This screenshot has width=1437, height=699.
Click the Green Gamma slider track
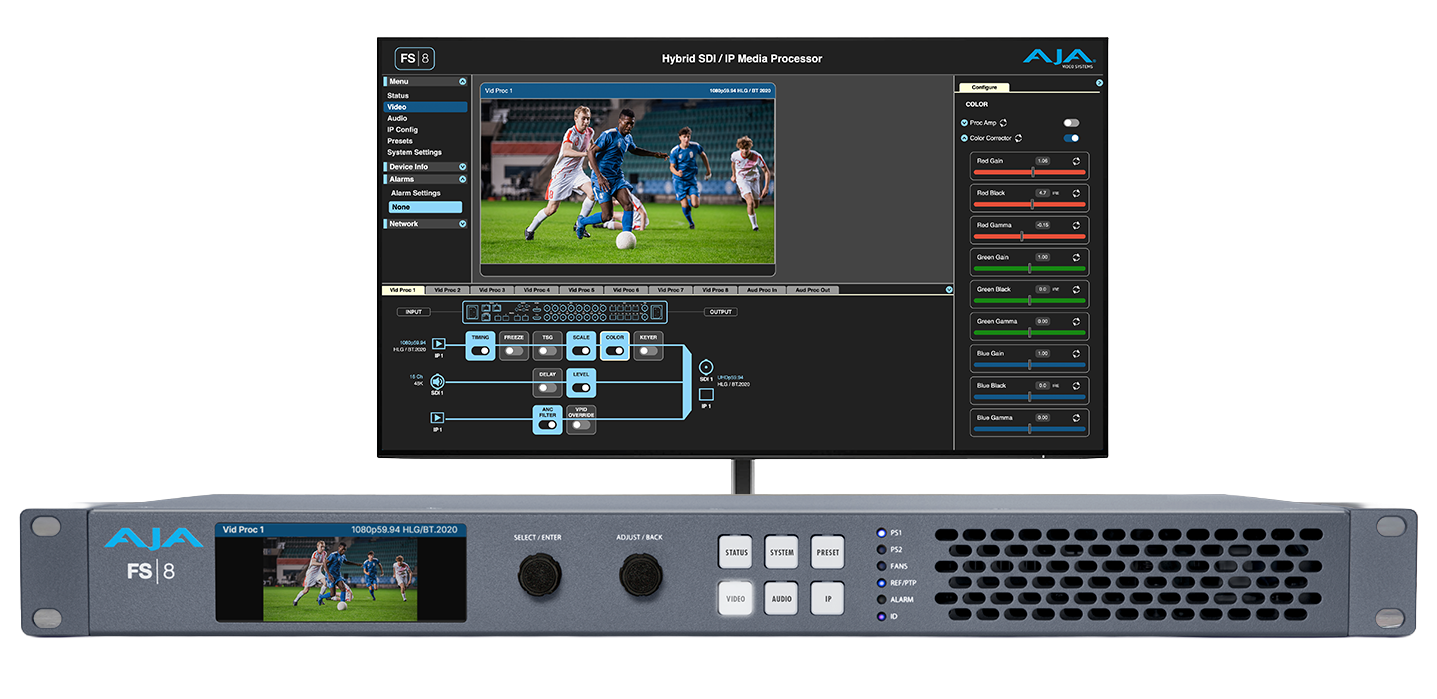point(1030,332)
